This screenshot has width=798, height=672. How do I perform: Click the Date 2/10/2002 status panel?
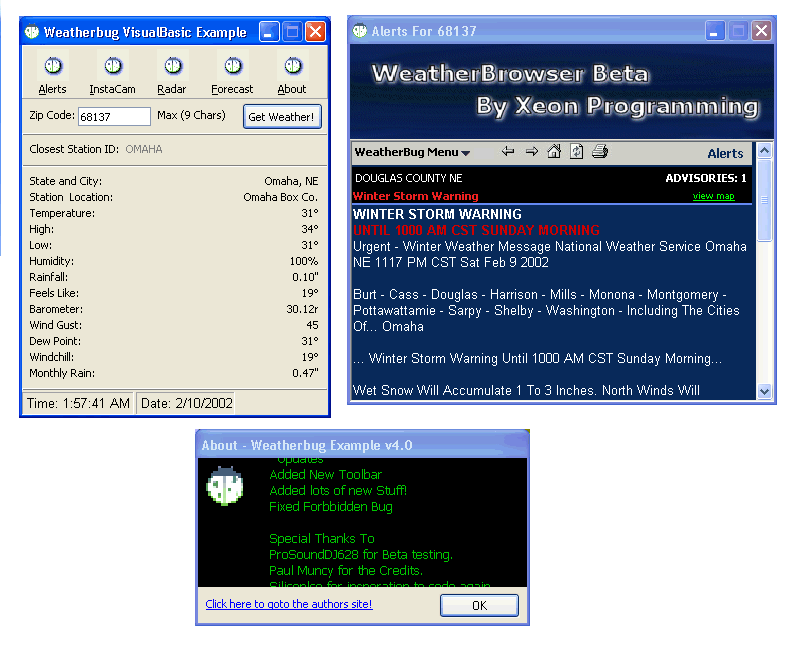(x=186, y=403)
